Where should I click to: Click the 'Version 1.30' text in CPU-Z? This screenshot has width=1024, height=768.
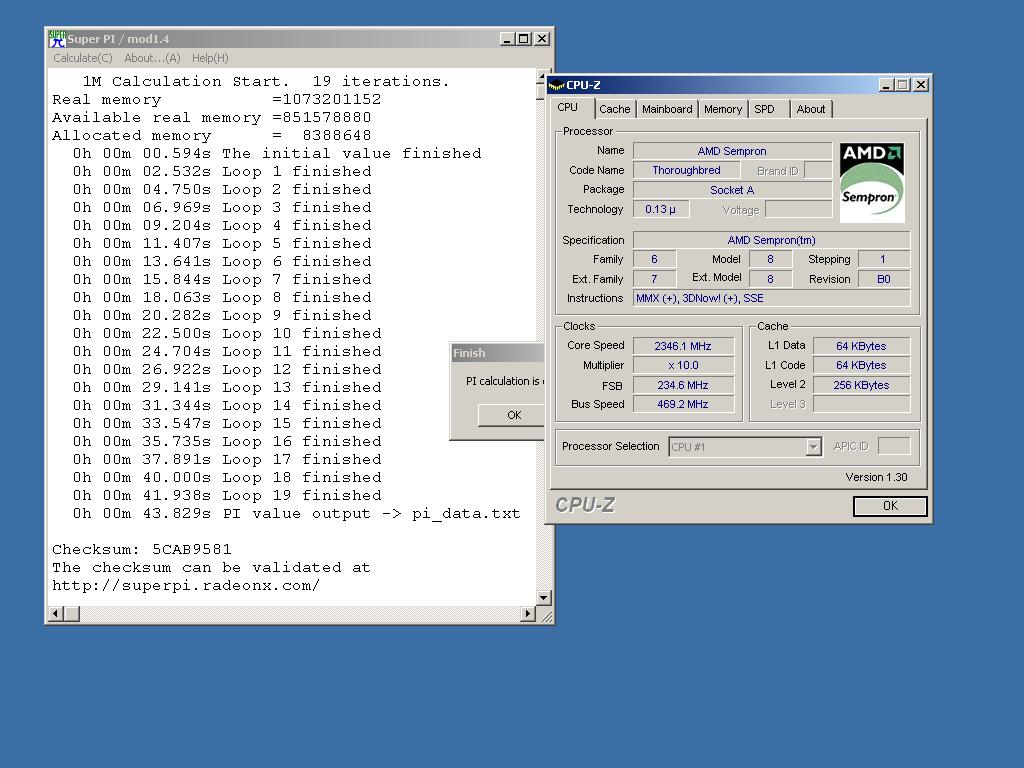pyautogui.click(x=876, y=477)
